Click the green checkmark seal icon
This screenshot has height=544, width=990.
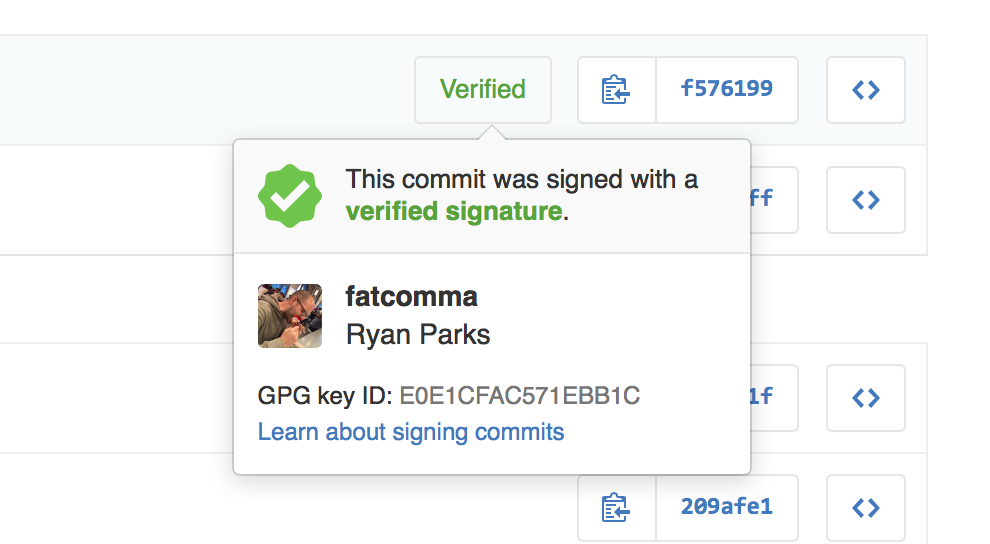point(290,196)
